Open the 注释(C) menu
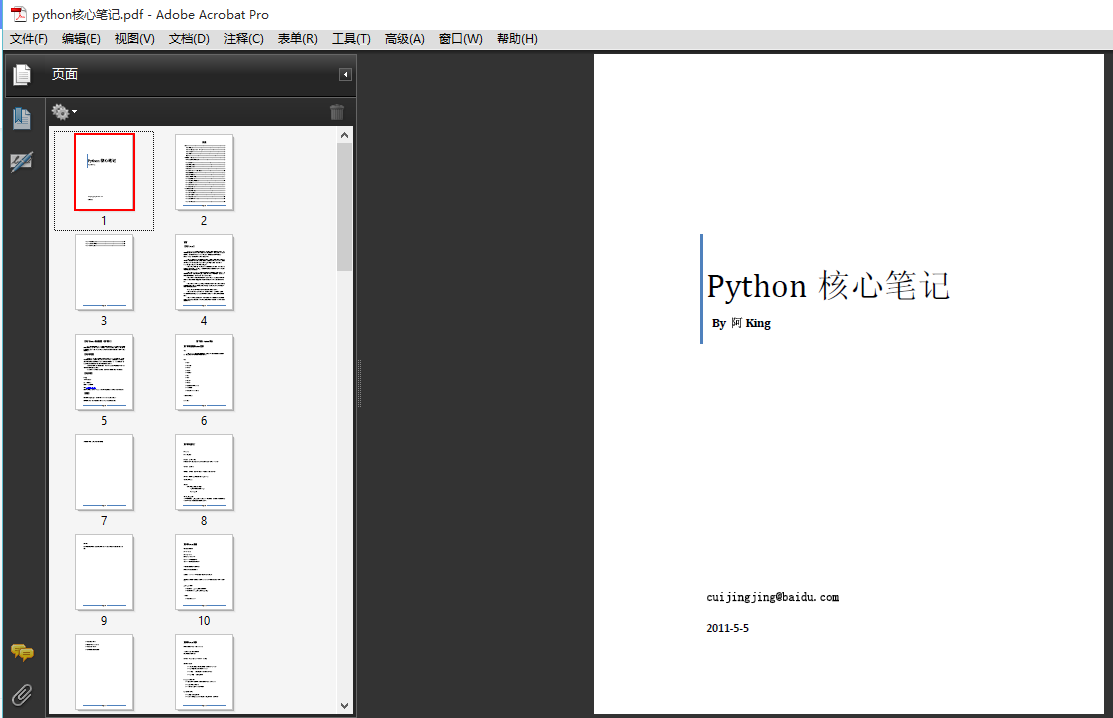 [243, 39]
